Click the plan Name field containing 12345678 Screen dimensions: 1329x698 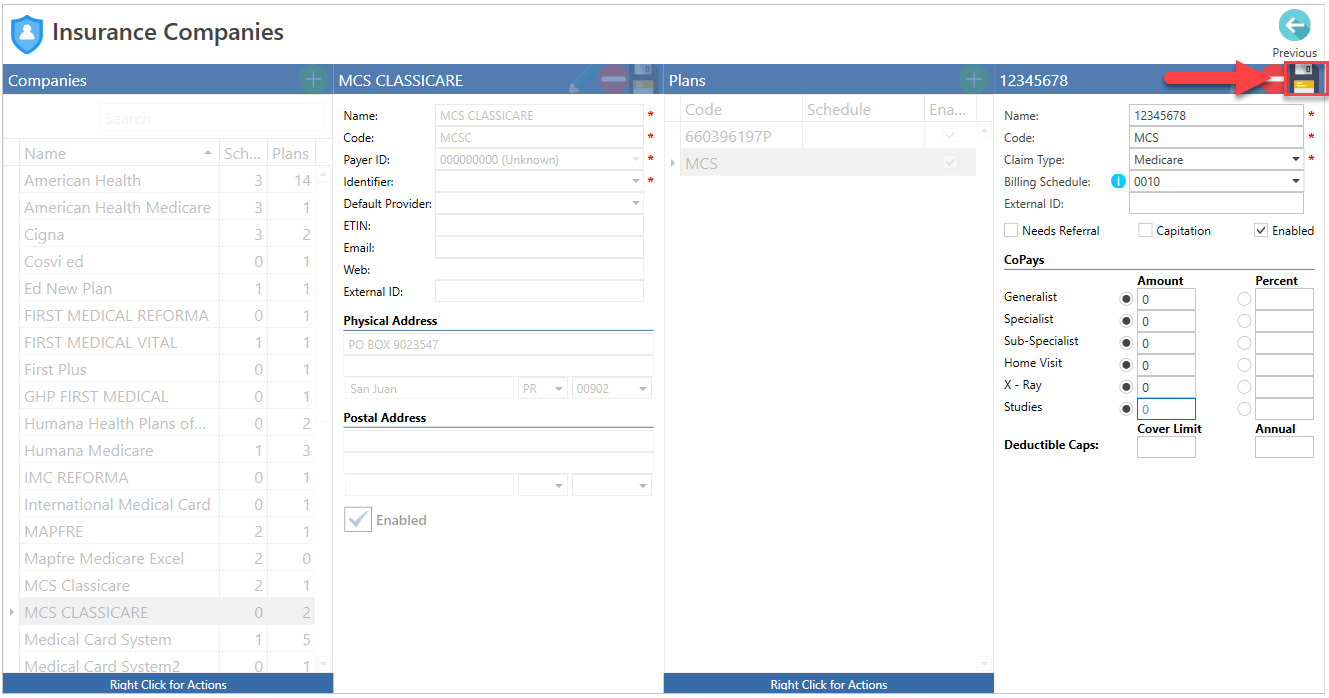point(1216,116)
